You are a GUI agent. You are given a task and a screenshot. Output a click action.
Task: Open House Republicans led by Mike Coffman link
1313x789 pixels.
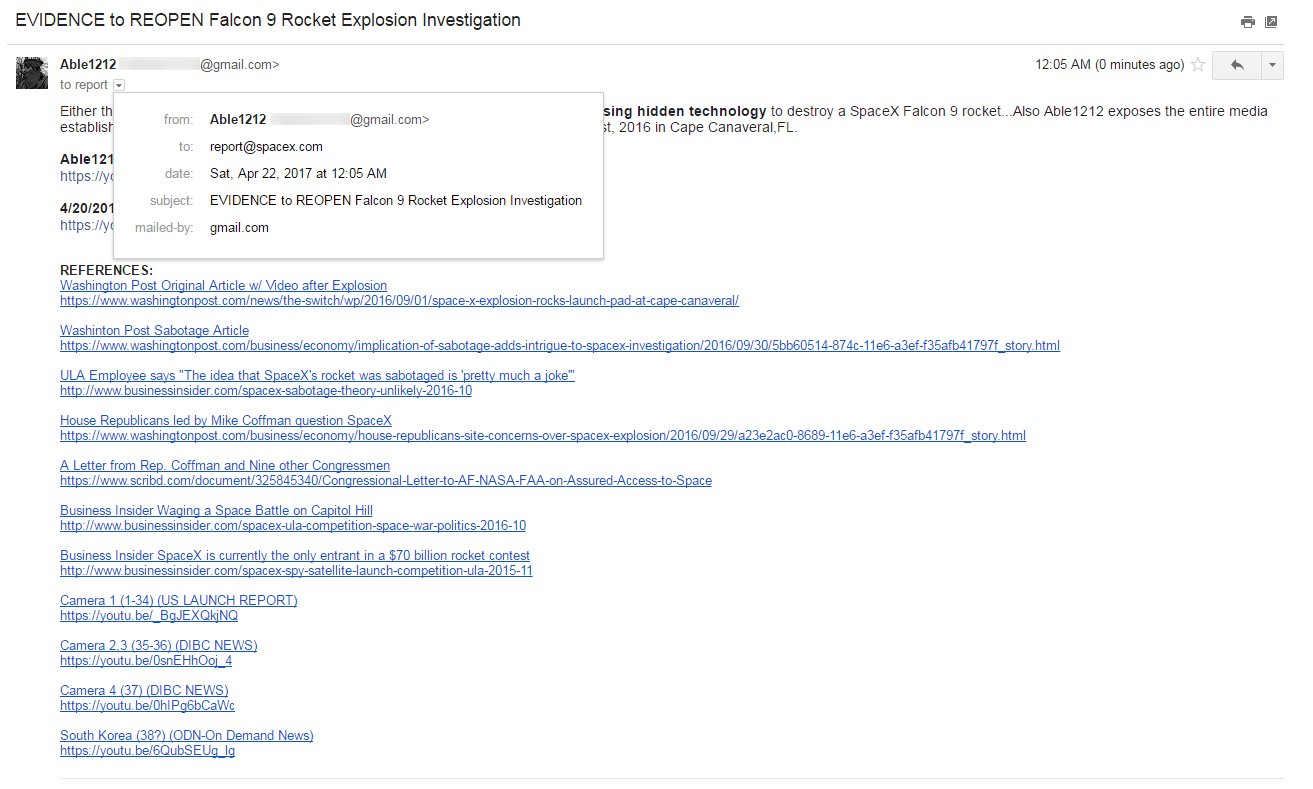point(226,421)
